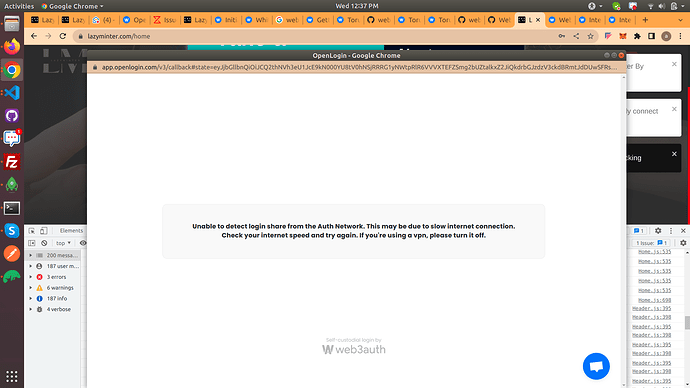The width and height of the screenshot is (690, 388).
Task: Open console settings gear beside 1 Issue
Action: tap(683, 243)
